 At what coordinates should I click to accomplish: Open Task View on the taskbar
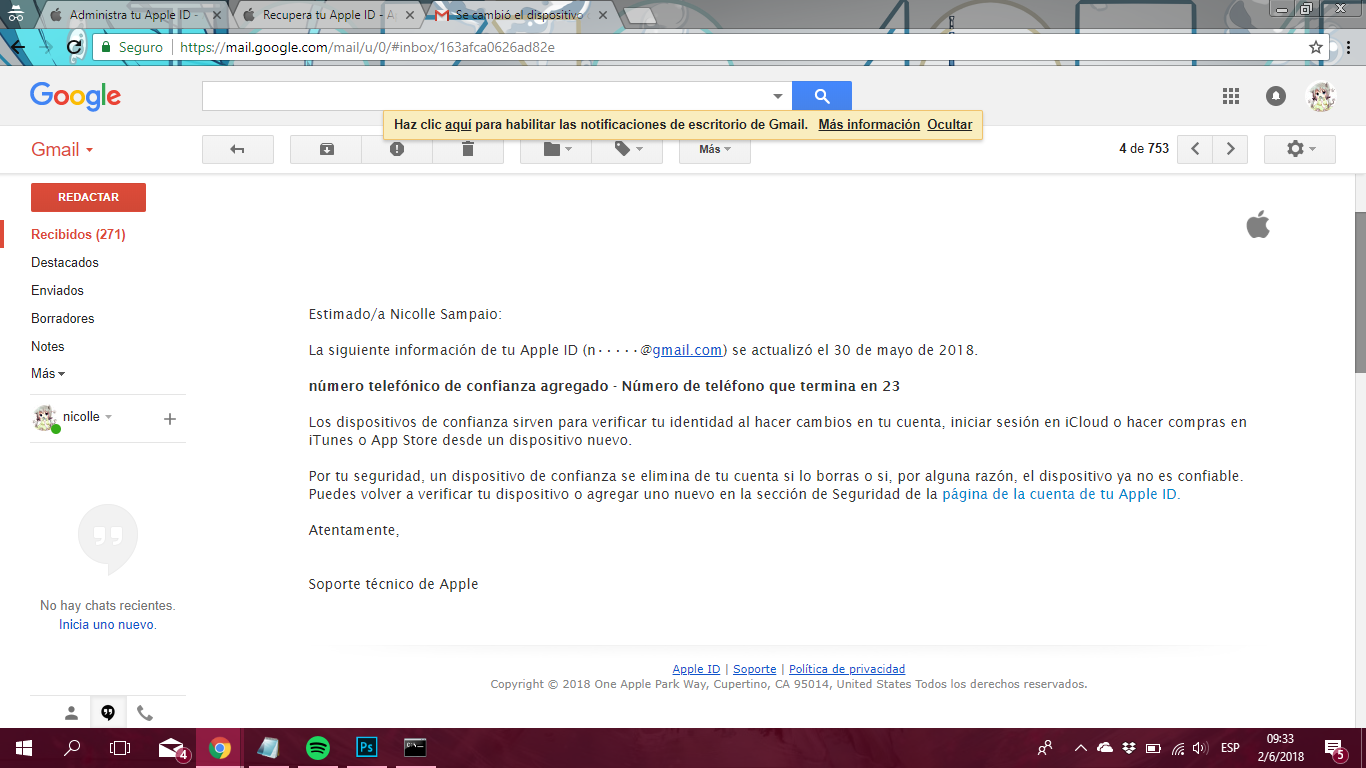point(120,748)
